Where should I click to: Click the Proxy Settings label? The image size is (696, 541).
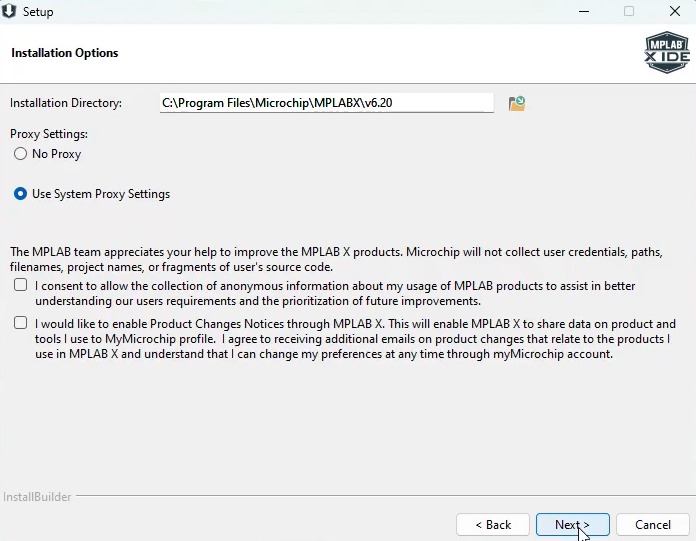pos(49,134)
